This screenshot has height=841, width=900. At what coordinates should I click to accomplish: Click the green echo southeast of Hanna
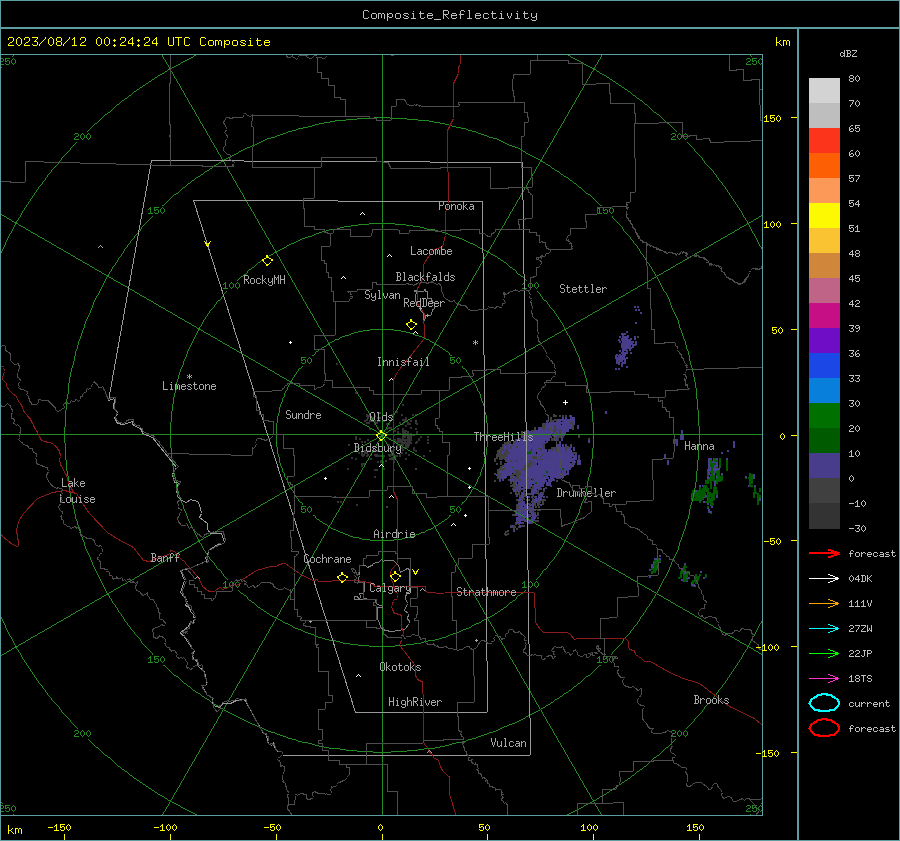tap(711, 483)
